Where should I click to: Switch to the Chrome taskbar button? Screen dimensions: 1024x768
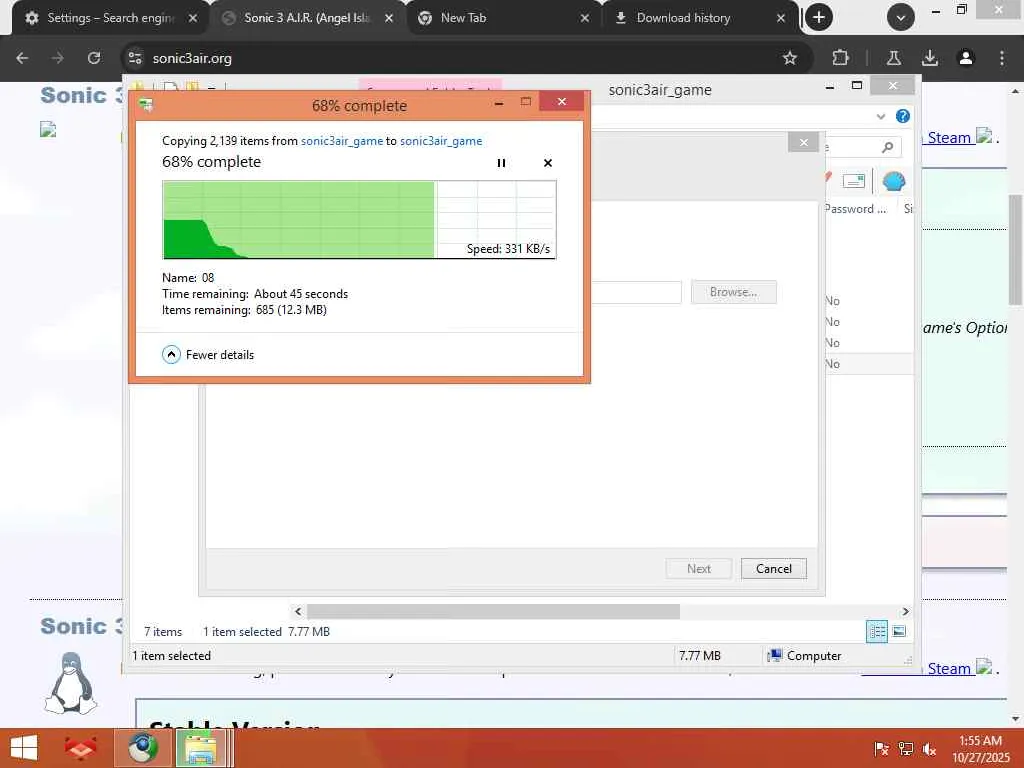tap(142, 748)
